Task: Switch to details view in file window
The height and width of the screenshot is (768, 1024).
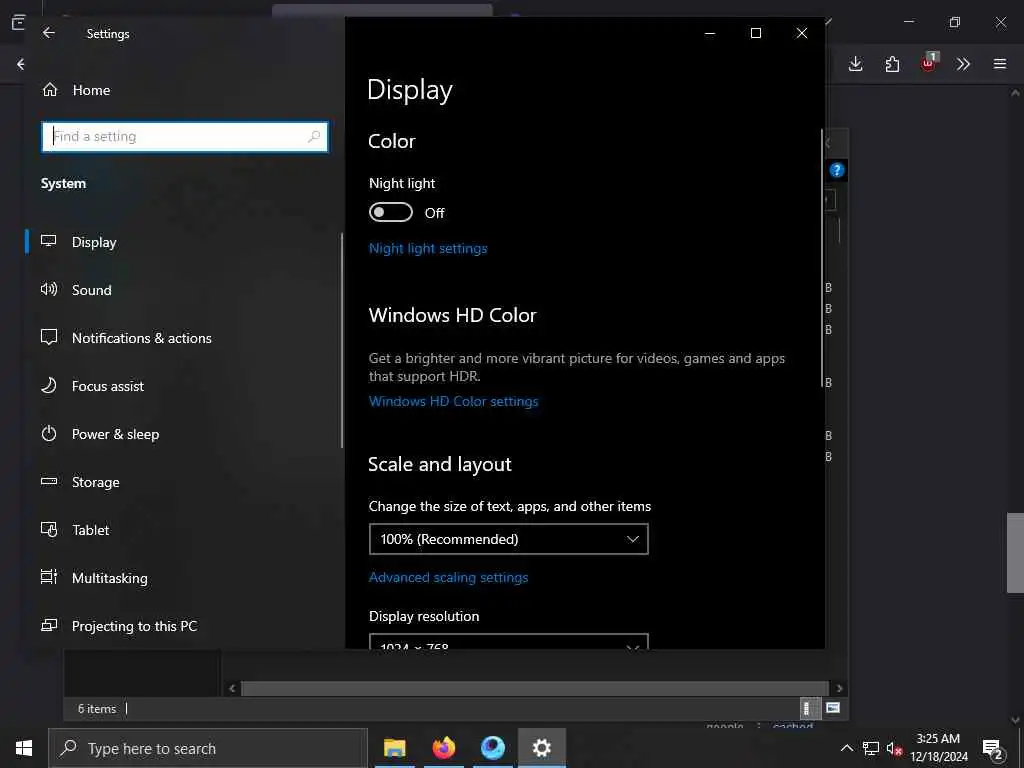Action: (x=808, y=709)
